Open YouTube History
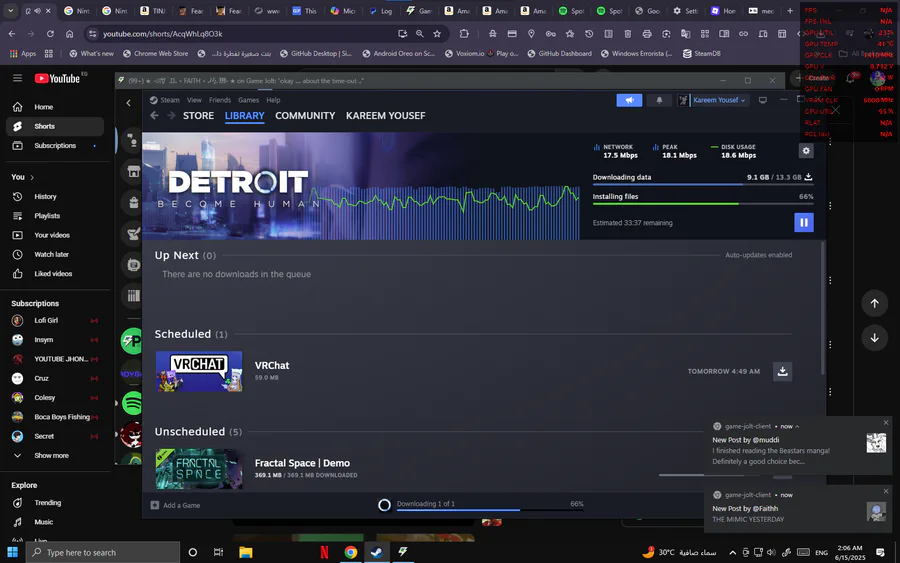Screen dimensions: 900x563 pyautogui.click(x=55, y=196)
